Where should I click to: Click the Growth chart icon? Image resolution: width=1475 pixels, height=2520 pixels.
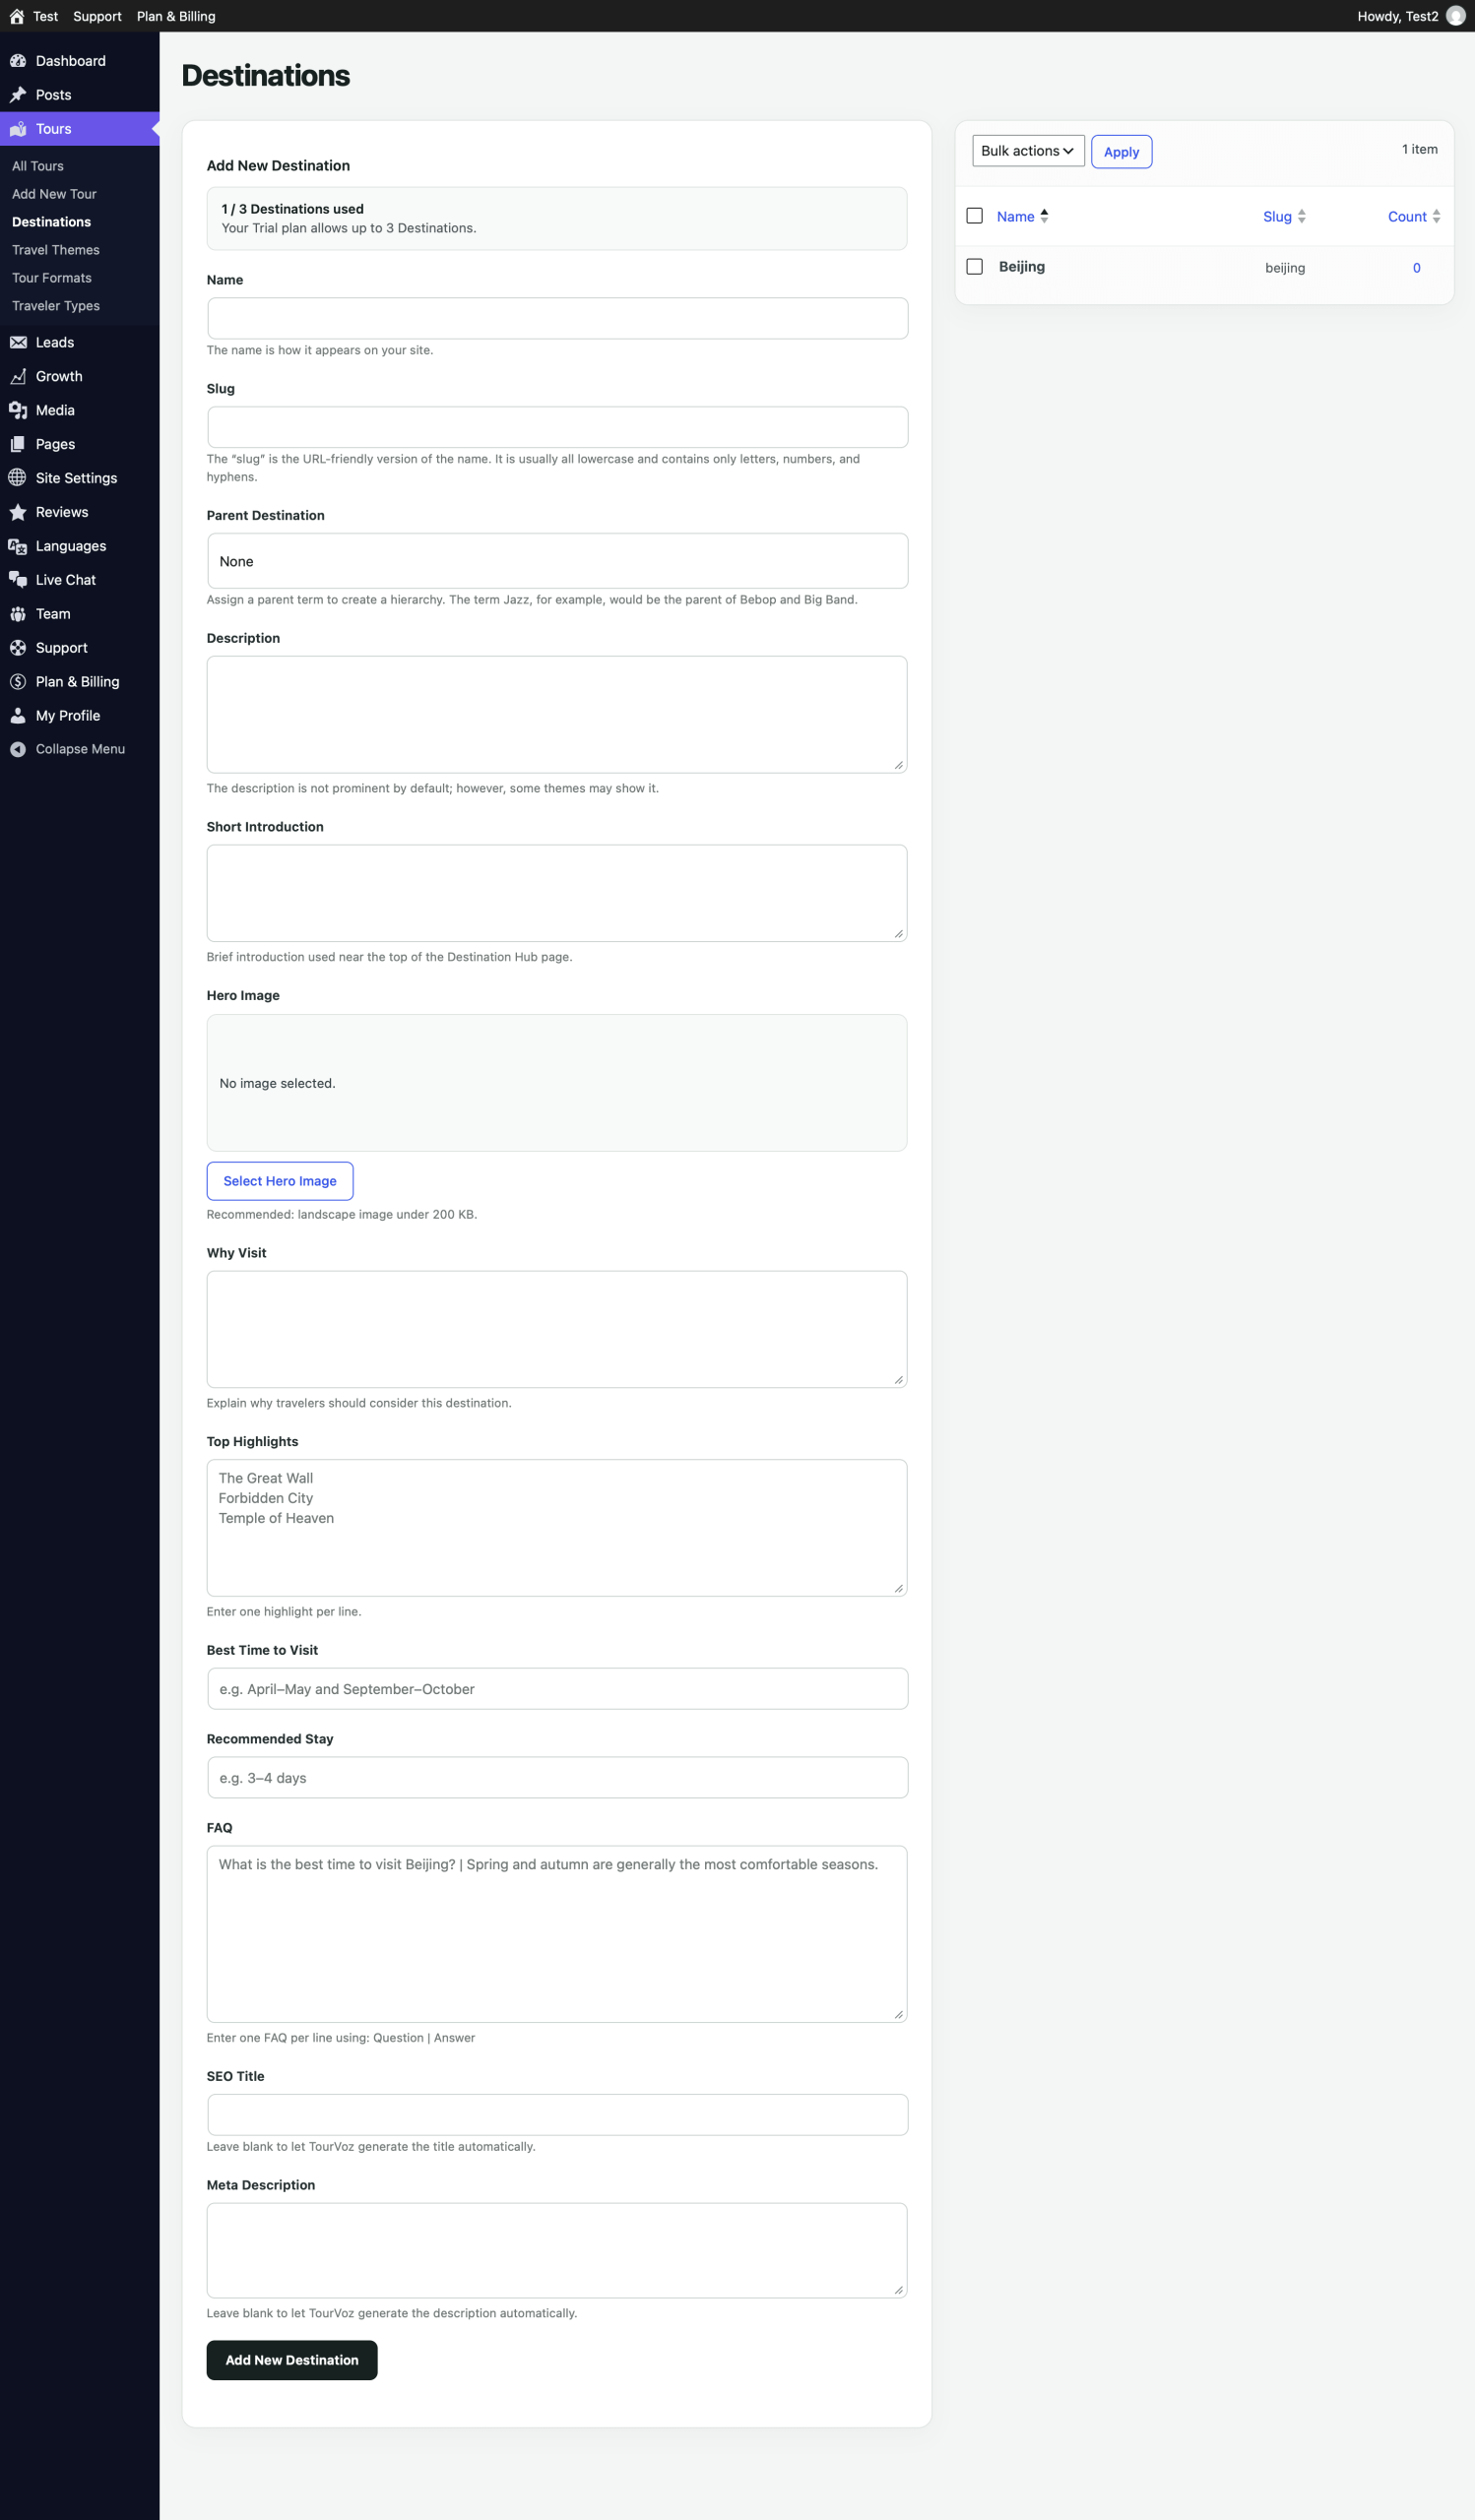pyautogui.click(x=18, y=376)
